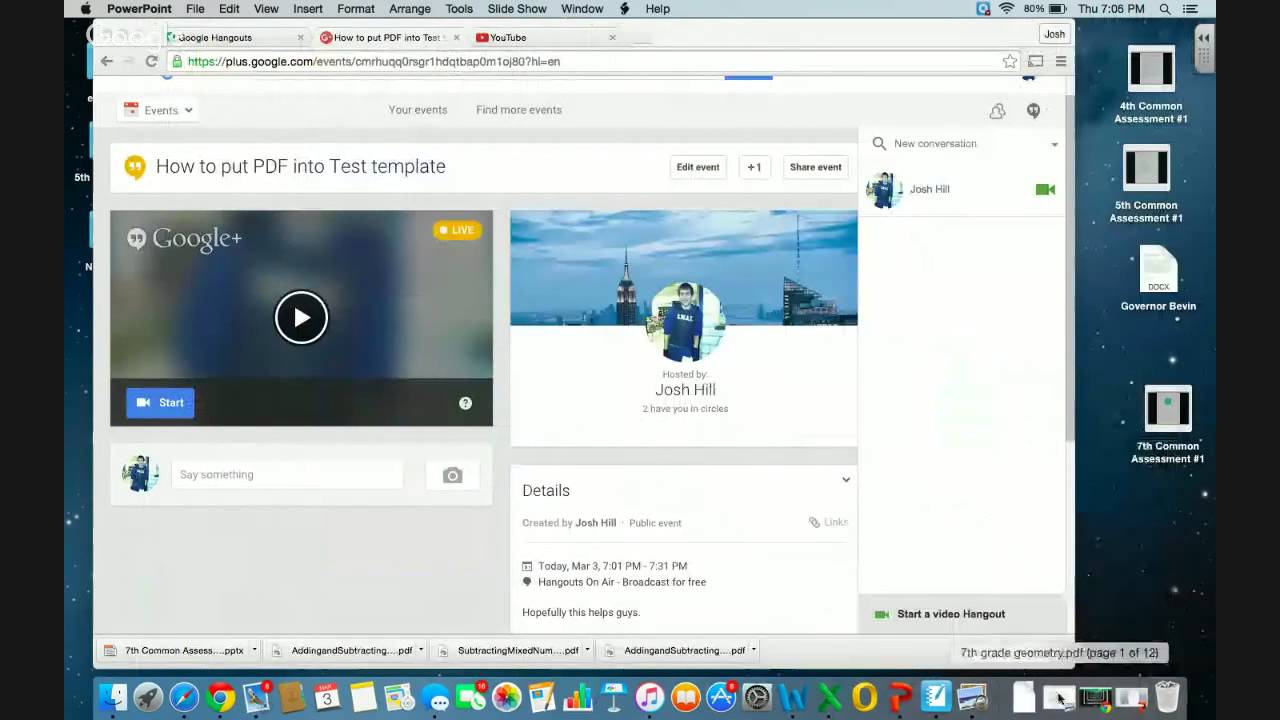This screenshot has width=1280, height=720.
Task: Open Microsoft Word from the dock
Action: pos(793,696)
